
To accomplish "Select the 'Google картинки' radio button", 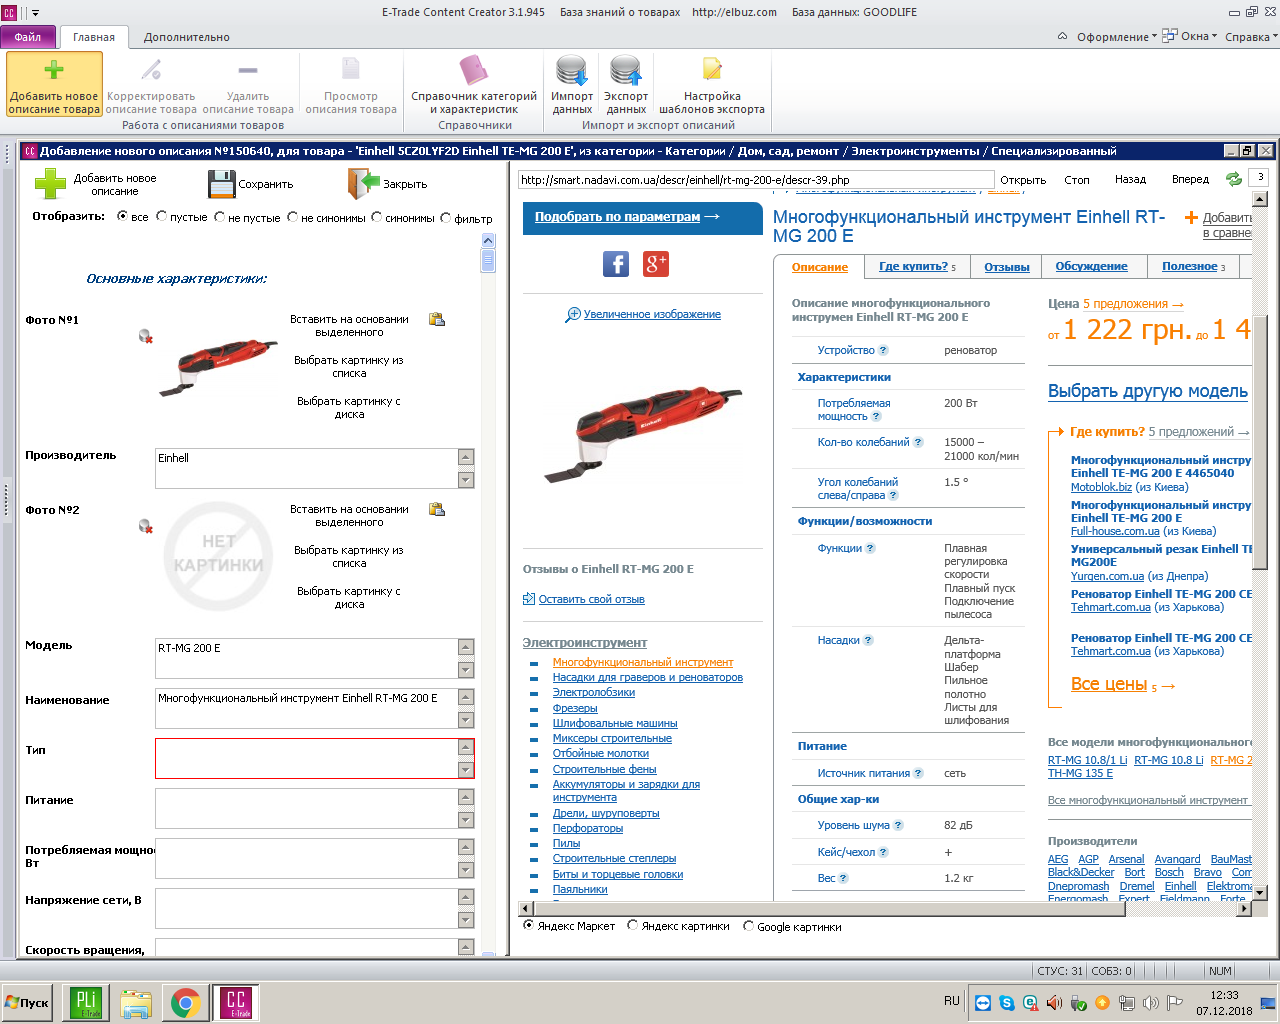I will coord(748,926).
